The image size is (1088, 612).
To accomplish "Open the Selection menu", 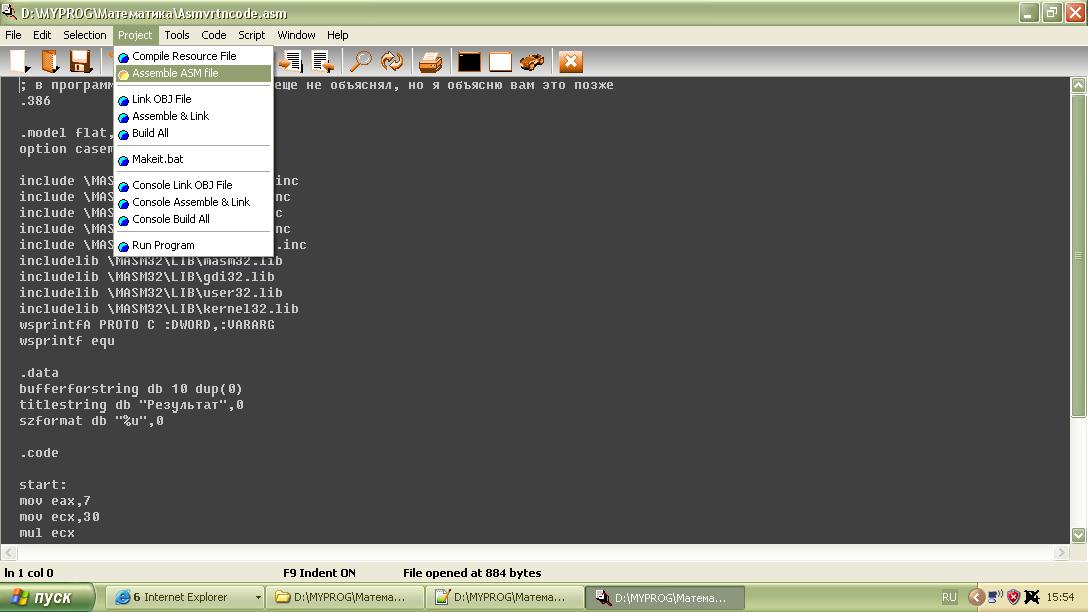I will coord(85,35).
